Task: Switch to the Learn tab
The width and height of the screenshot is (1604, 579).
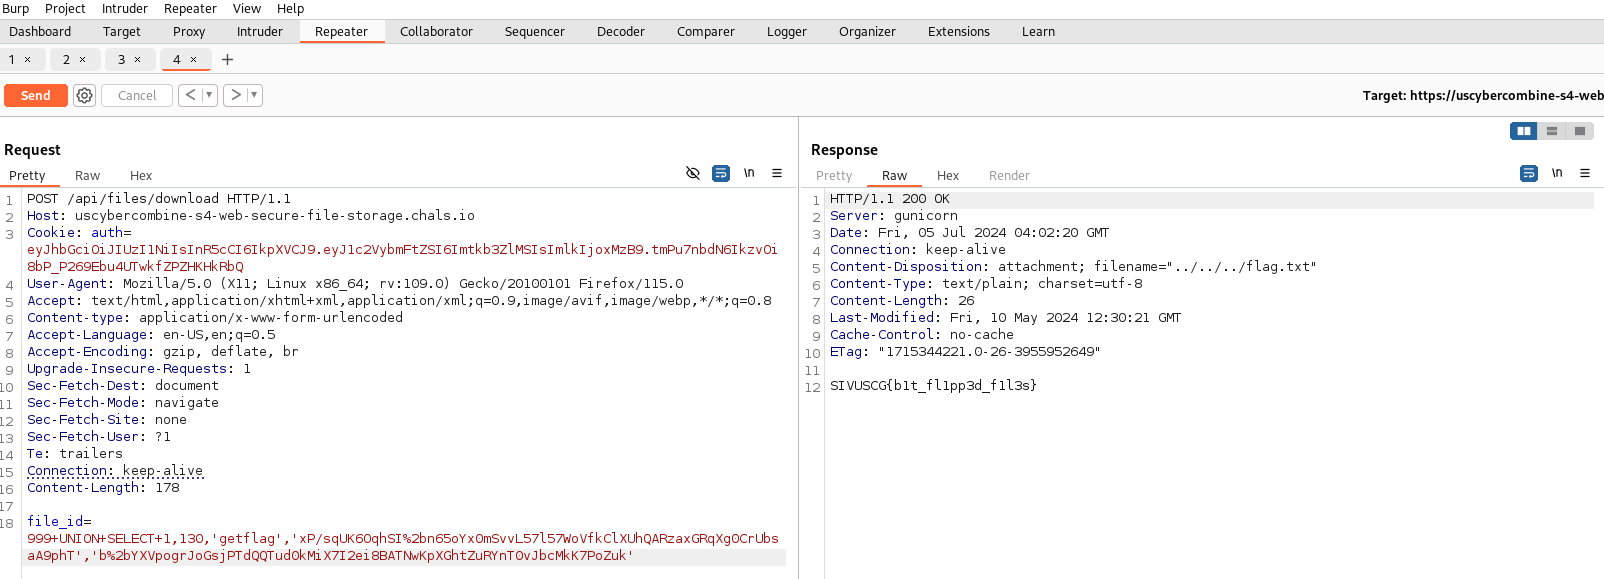Action: (1038, 32)
